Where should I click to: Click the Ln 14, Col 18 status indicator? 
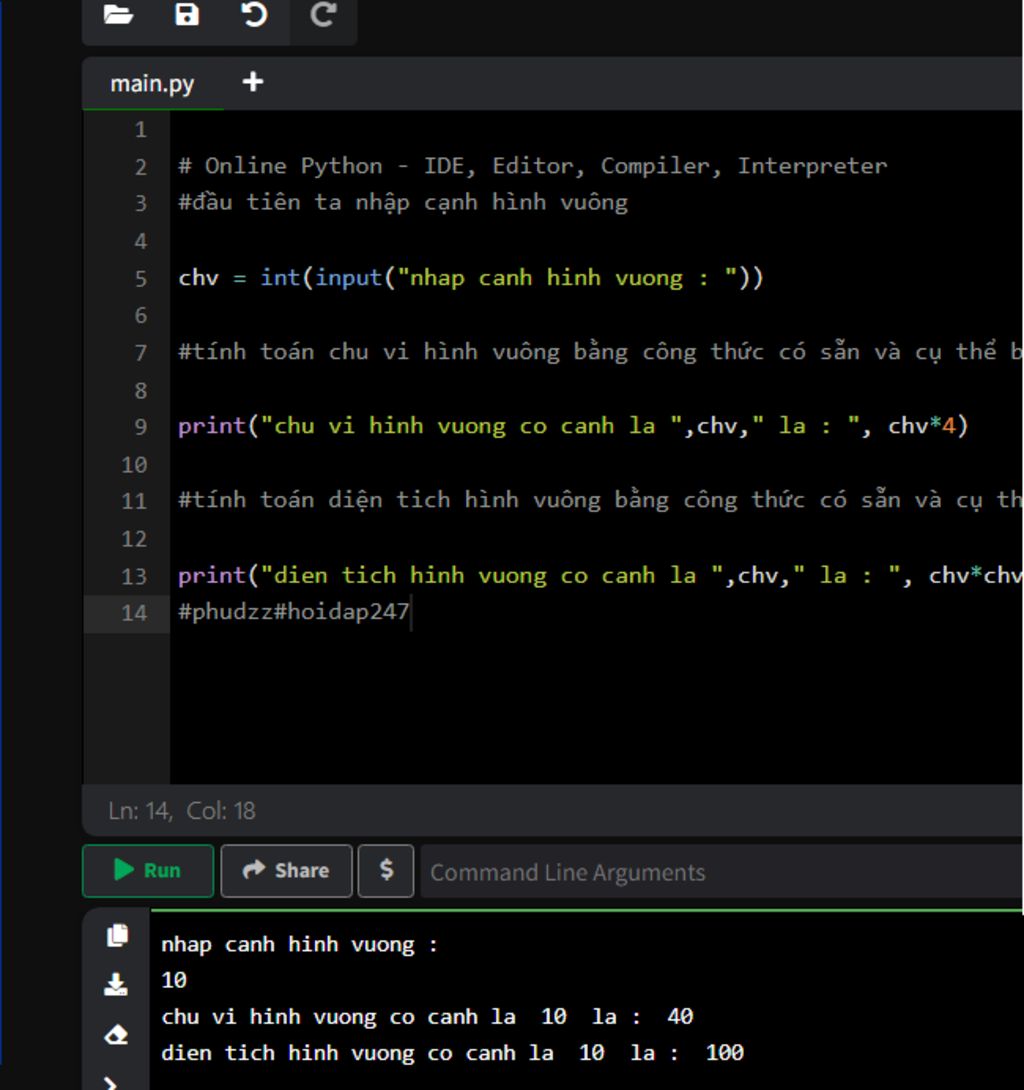[182, 811]
